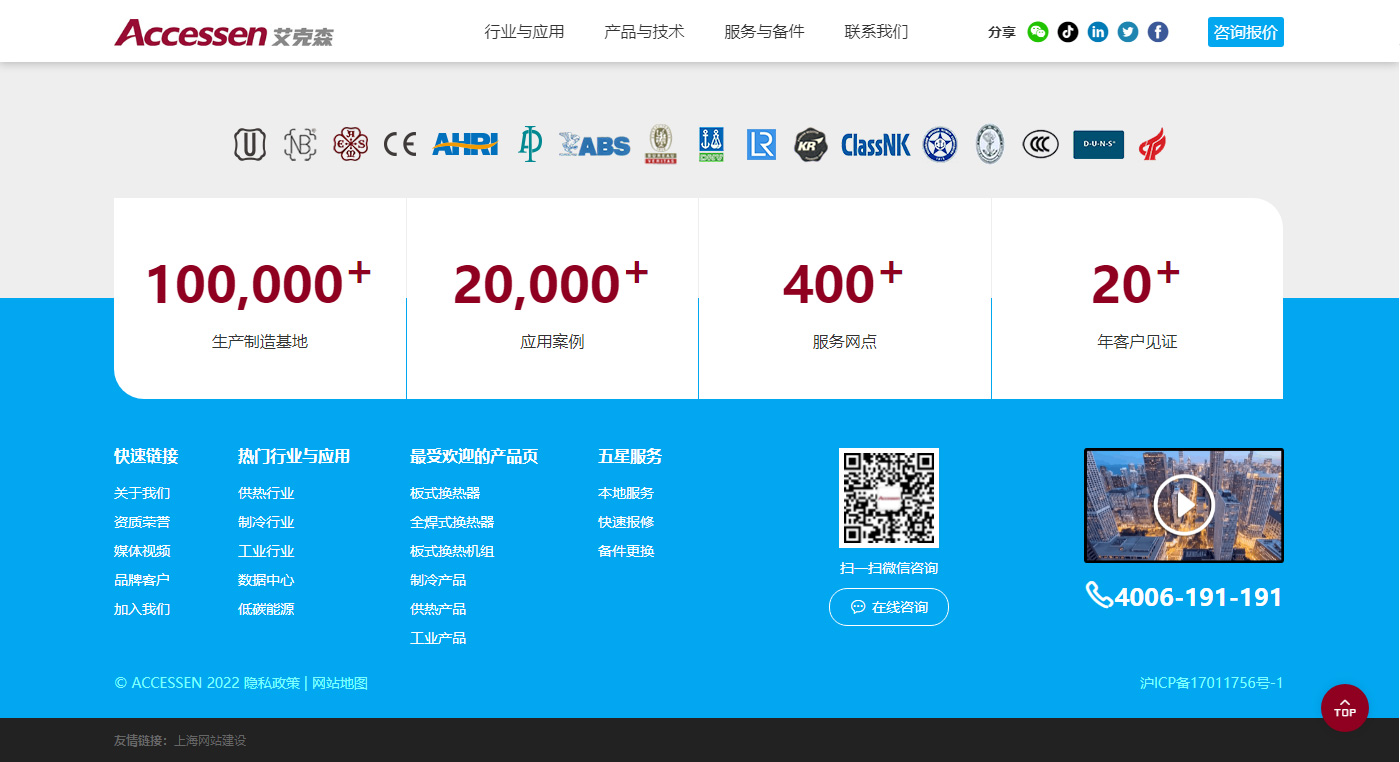The image size is (1400, 762).
Task: Click the CE certification mark
Action: (x=400, y=145)
